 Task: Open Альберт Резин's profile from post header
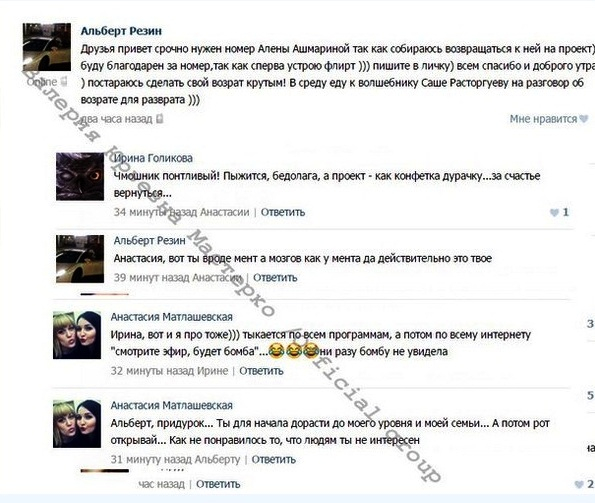click(121, 31)
